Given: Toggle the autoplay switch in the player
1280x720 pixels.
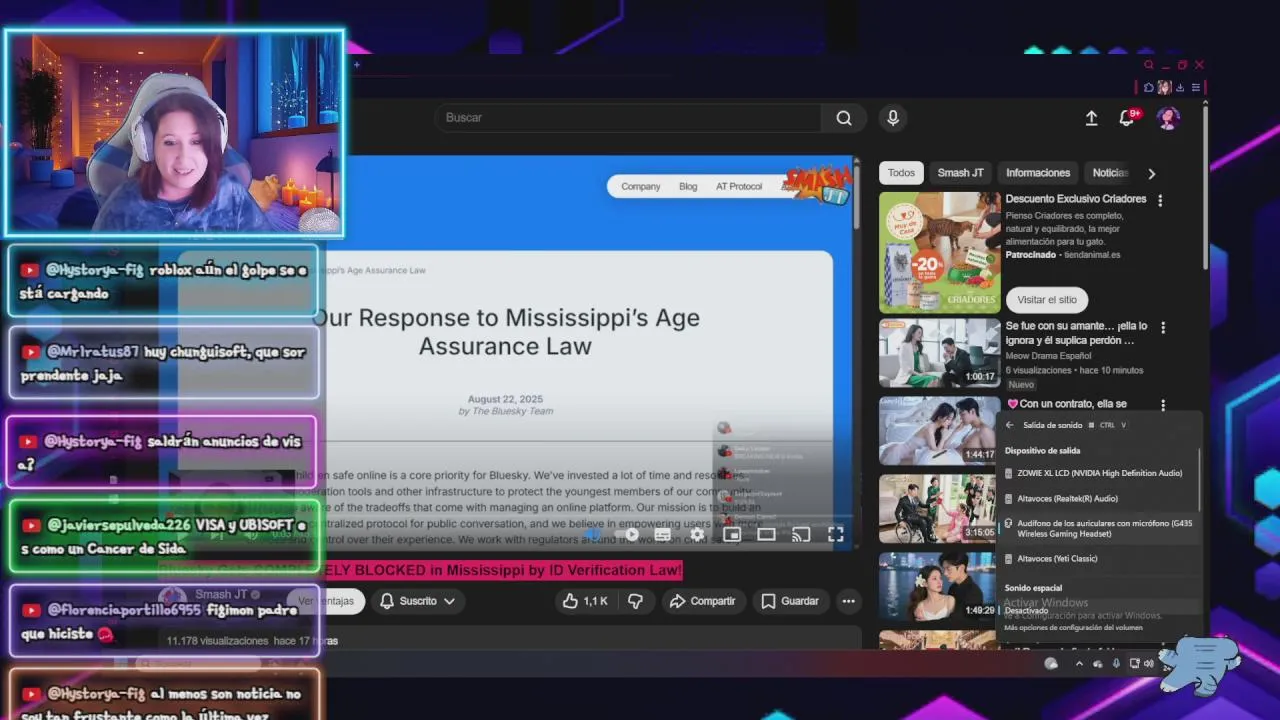Looking at the screenshot, I should pos(626,534).
